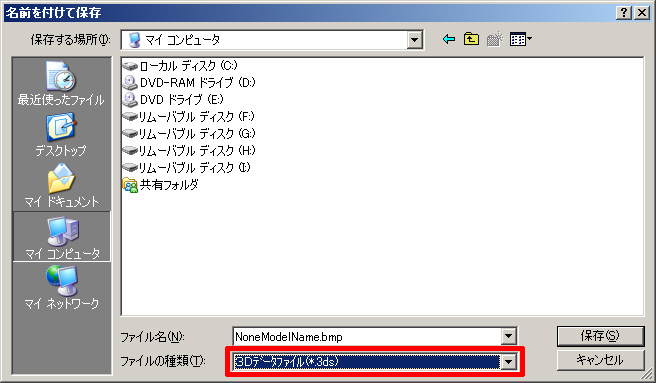Open the view menu icon
Image resolution: width=656 pixels, height=383 pixels.
coord(520,39)
